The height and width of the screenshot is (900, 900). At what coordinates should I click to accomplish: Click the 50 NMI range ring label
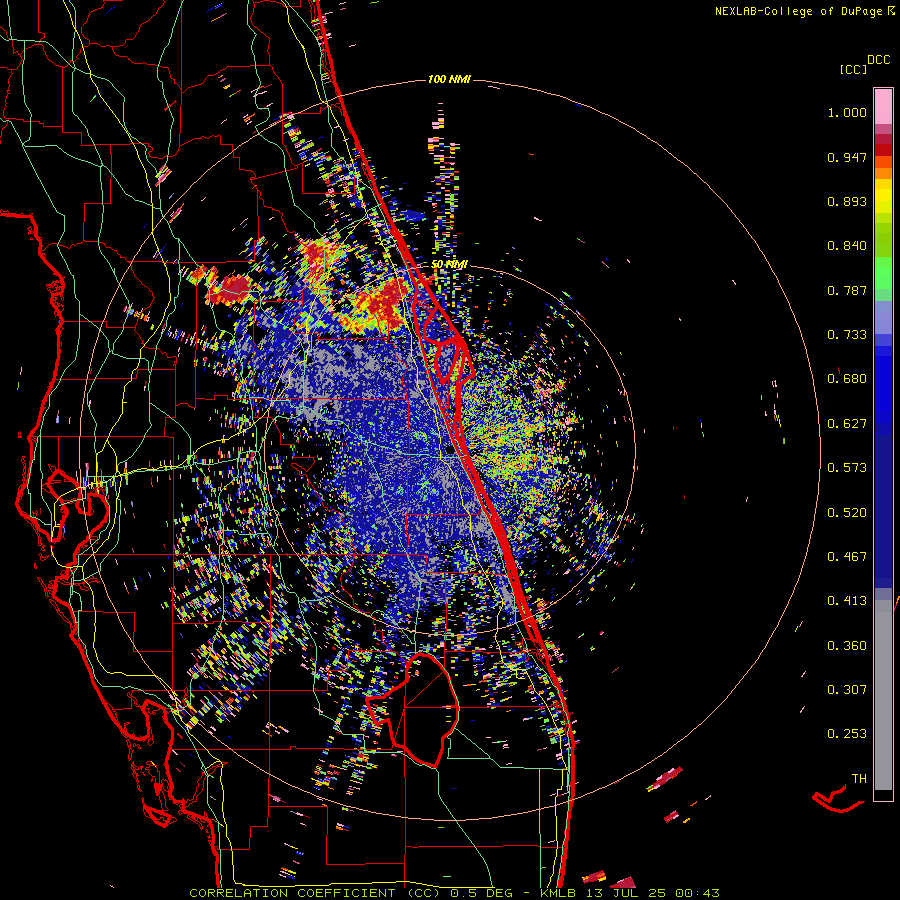[449, 265]
